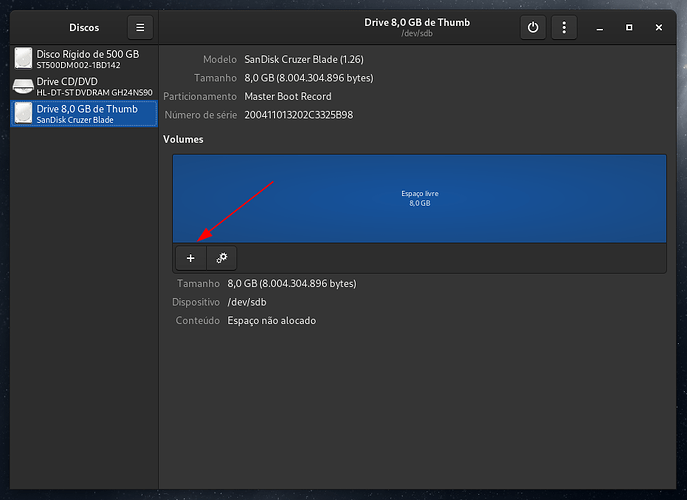This screenshot has width=687, height=500.
Task: Power off the thumb drive
Action: point(533,28)
